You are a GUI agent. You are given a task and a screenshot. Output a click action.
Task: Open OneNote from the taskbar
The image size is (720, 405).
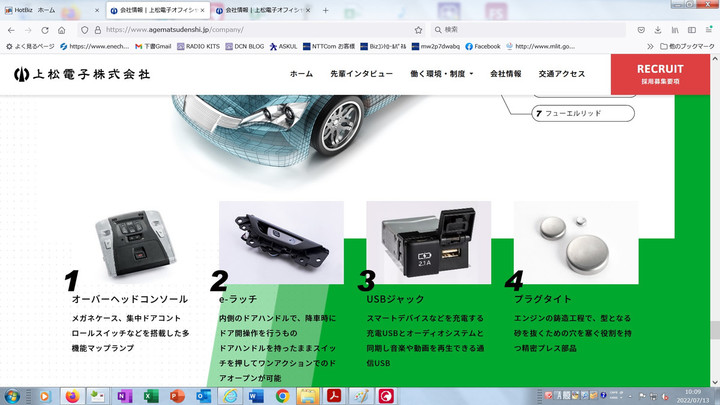124,396
